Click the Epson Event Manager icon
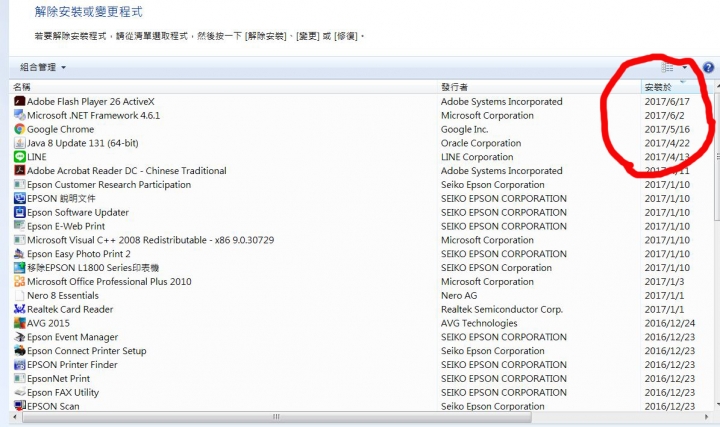 pos(19,337)
